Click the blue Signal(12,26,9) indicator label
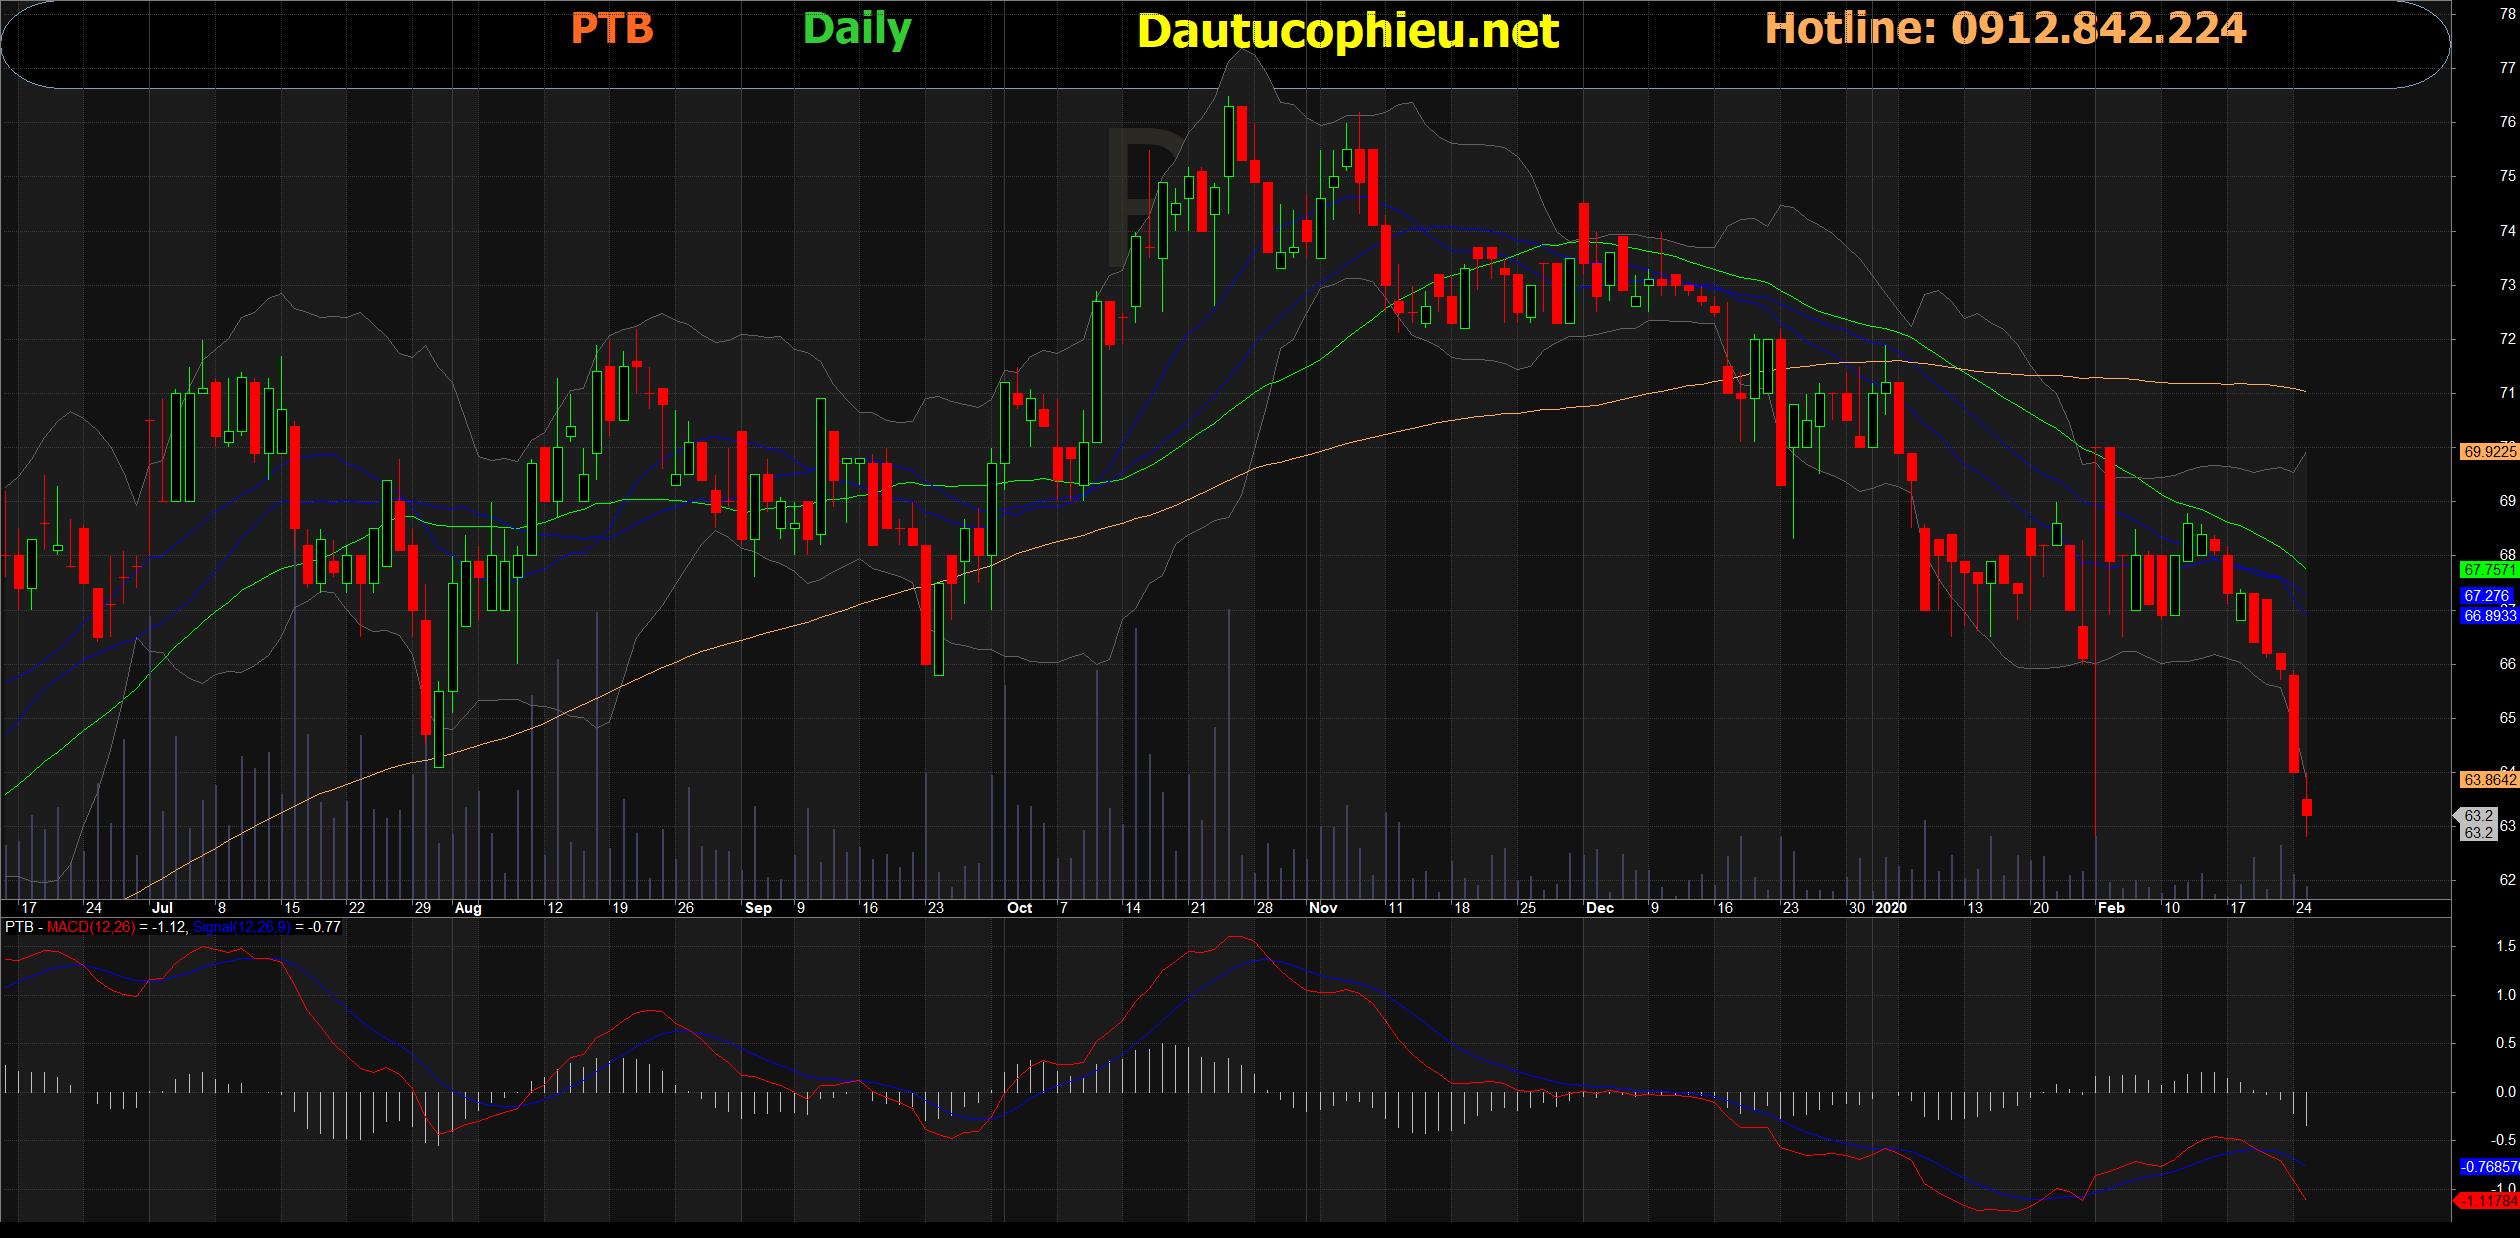 point(241,927)
